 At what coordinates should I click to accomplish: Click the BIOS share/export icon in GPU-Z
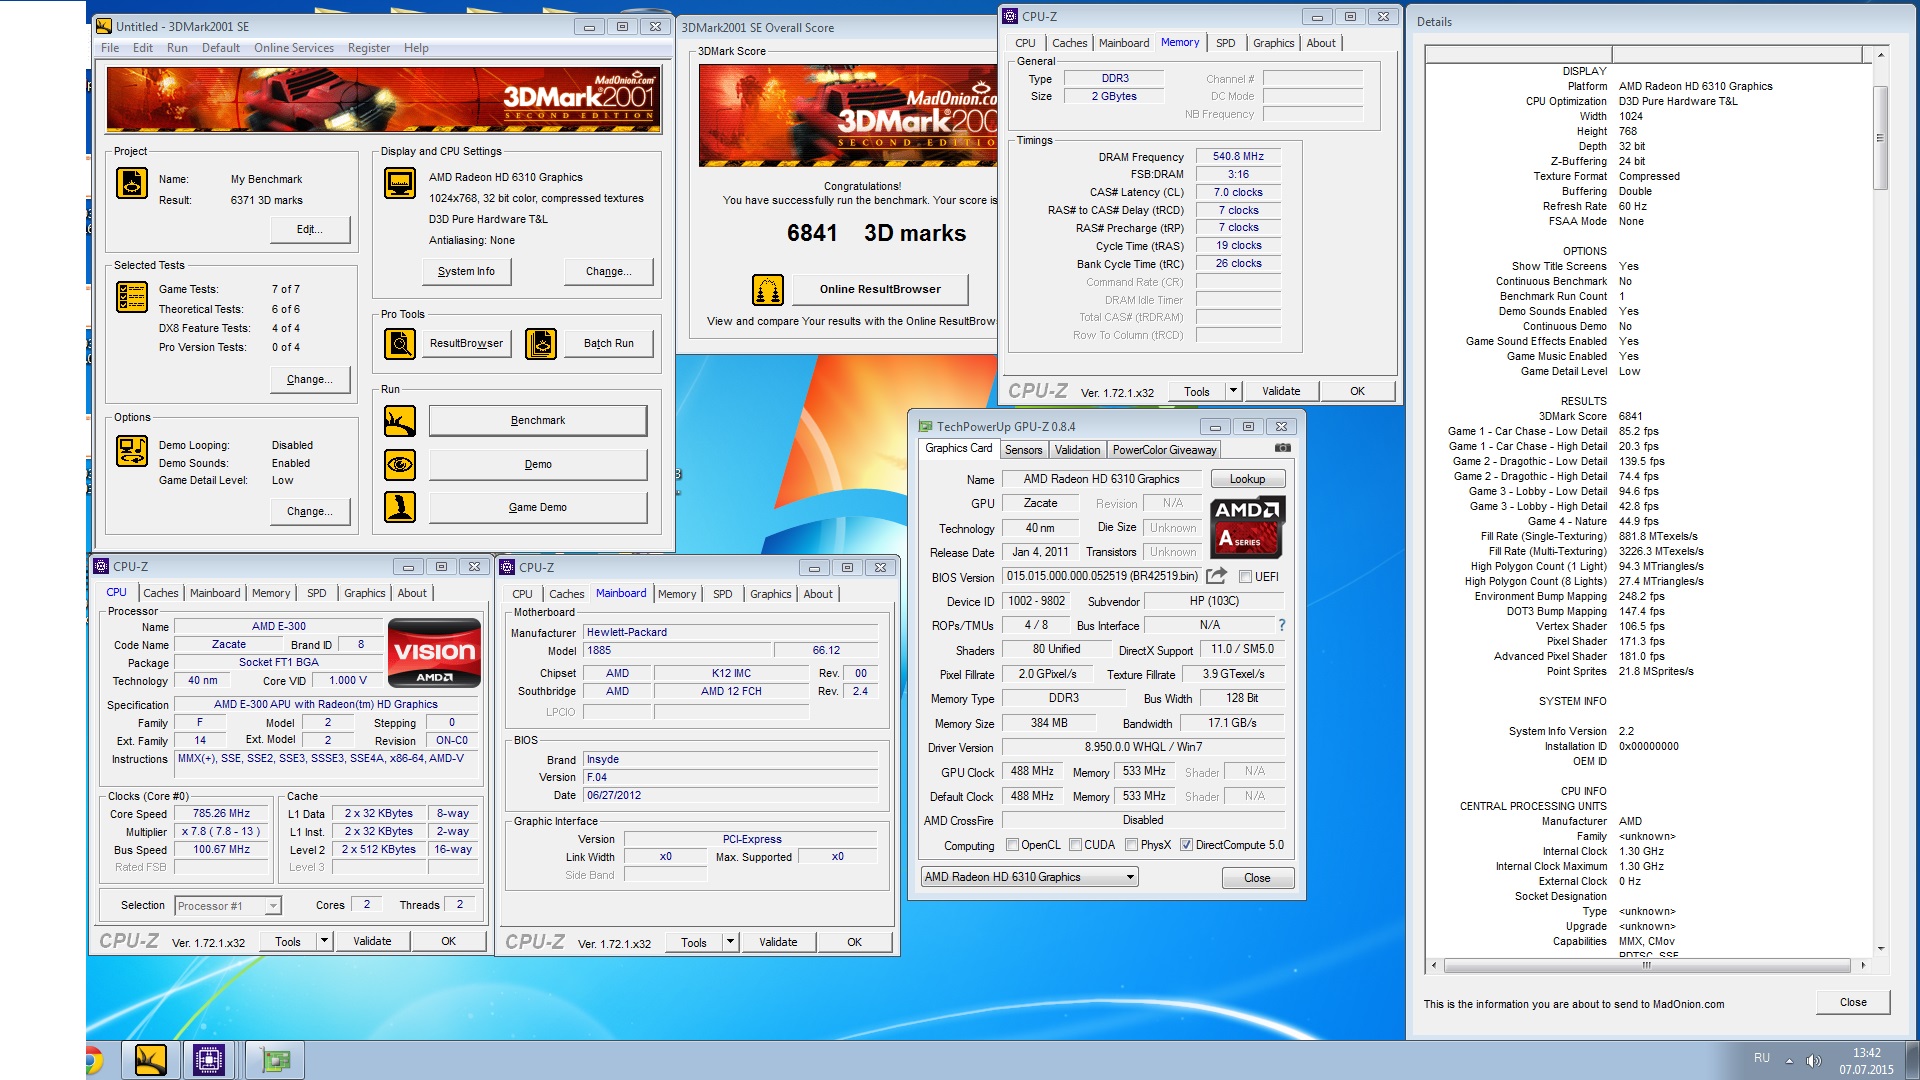click(1216, 576)
